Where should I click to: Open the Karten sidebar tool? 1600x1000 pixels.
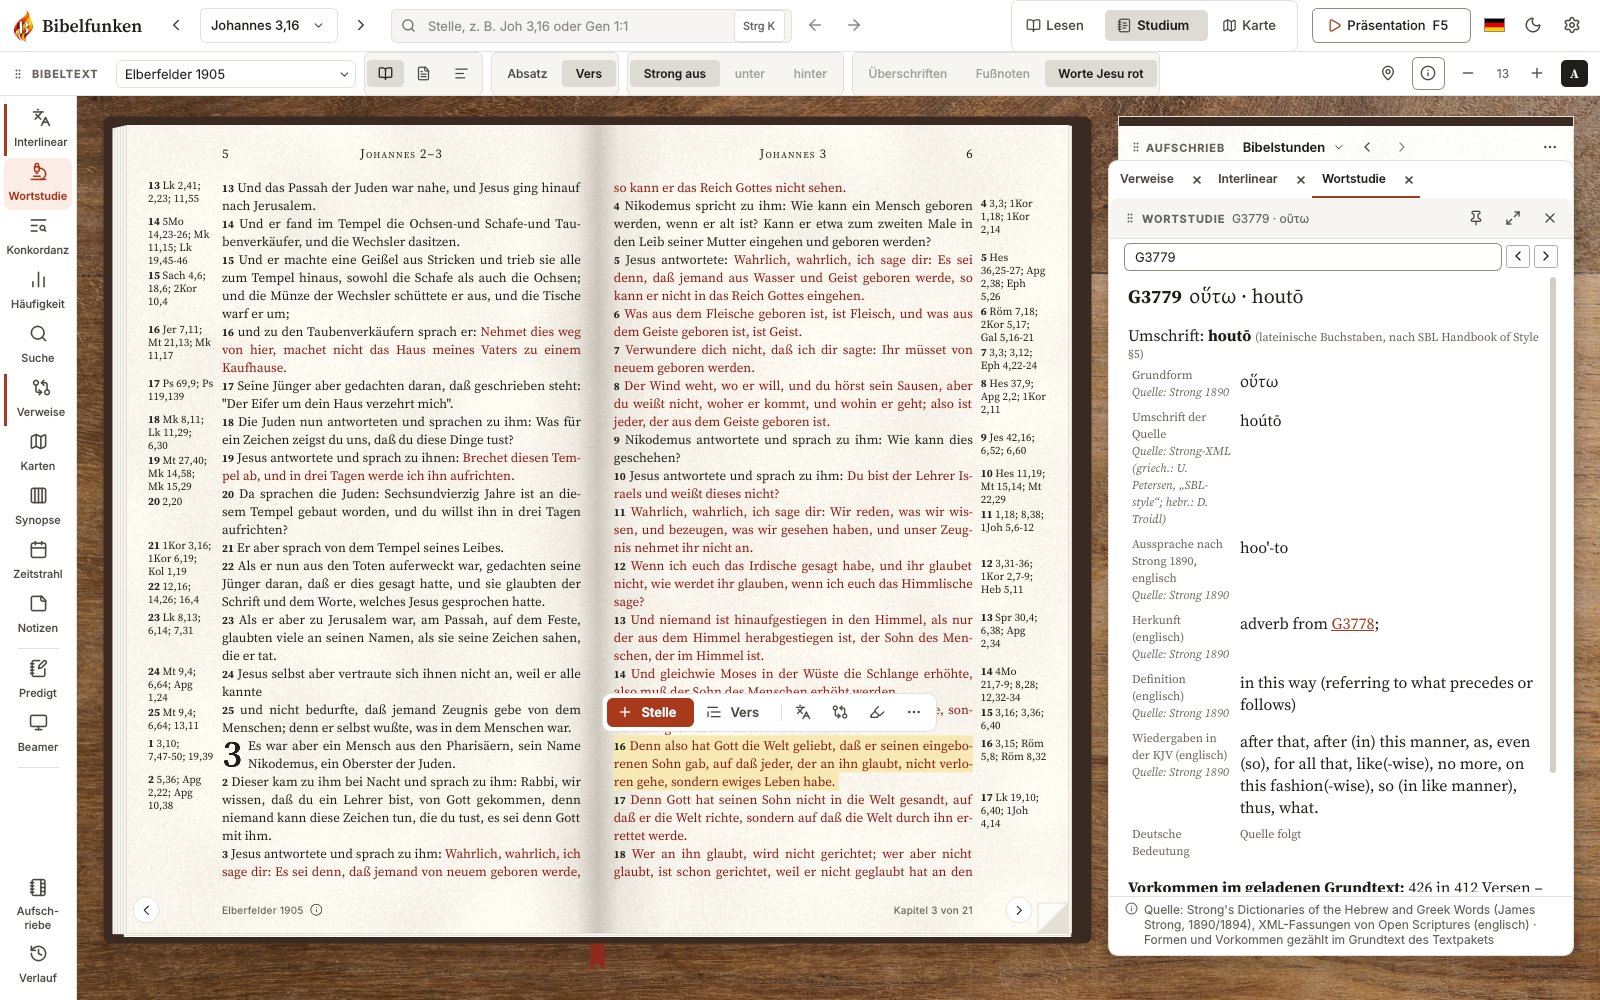click(x=38, y=453)
